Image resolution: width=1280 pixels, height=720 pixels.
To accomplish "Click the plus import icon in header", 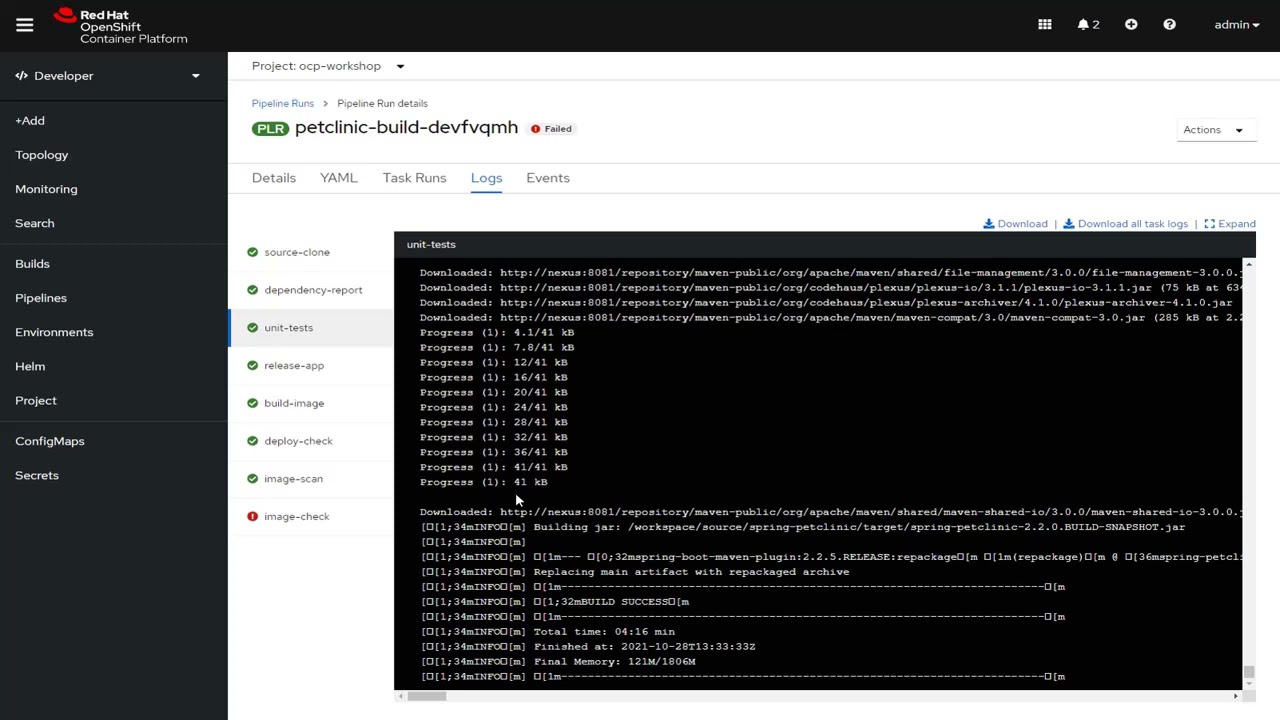I will (1131, 25).
